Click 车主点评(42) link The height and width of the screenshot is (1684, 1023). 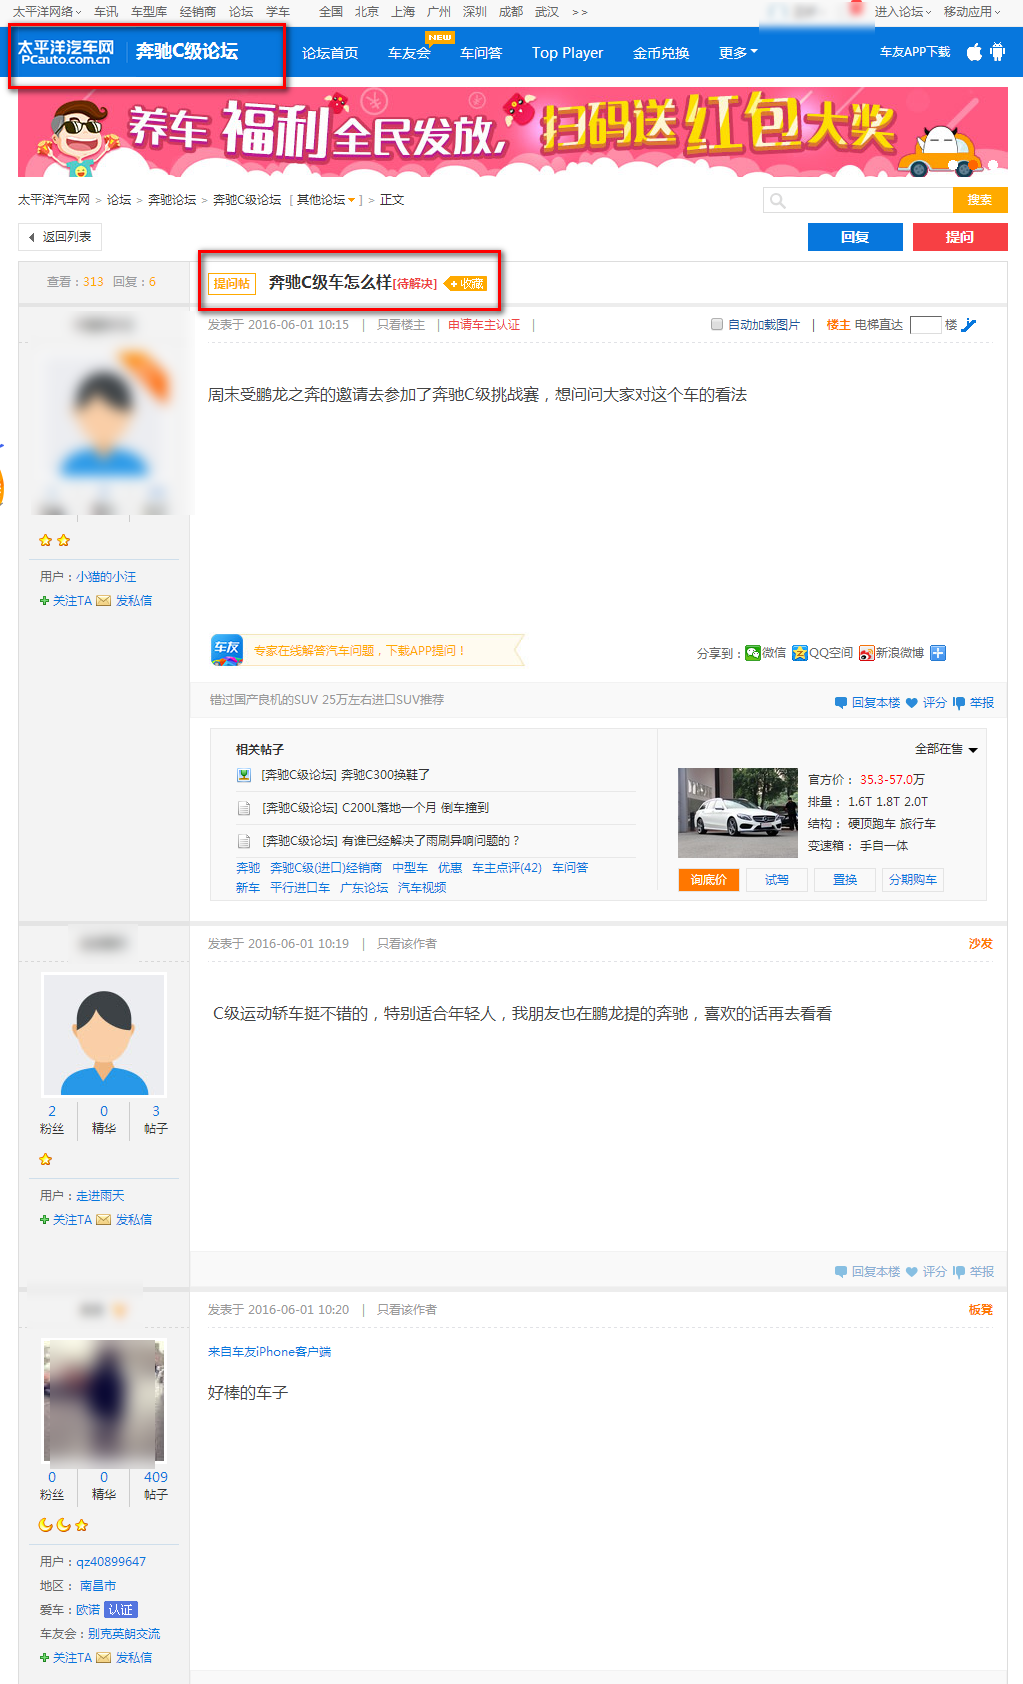click(507, 868)
